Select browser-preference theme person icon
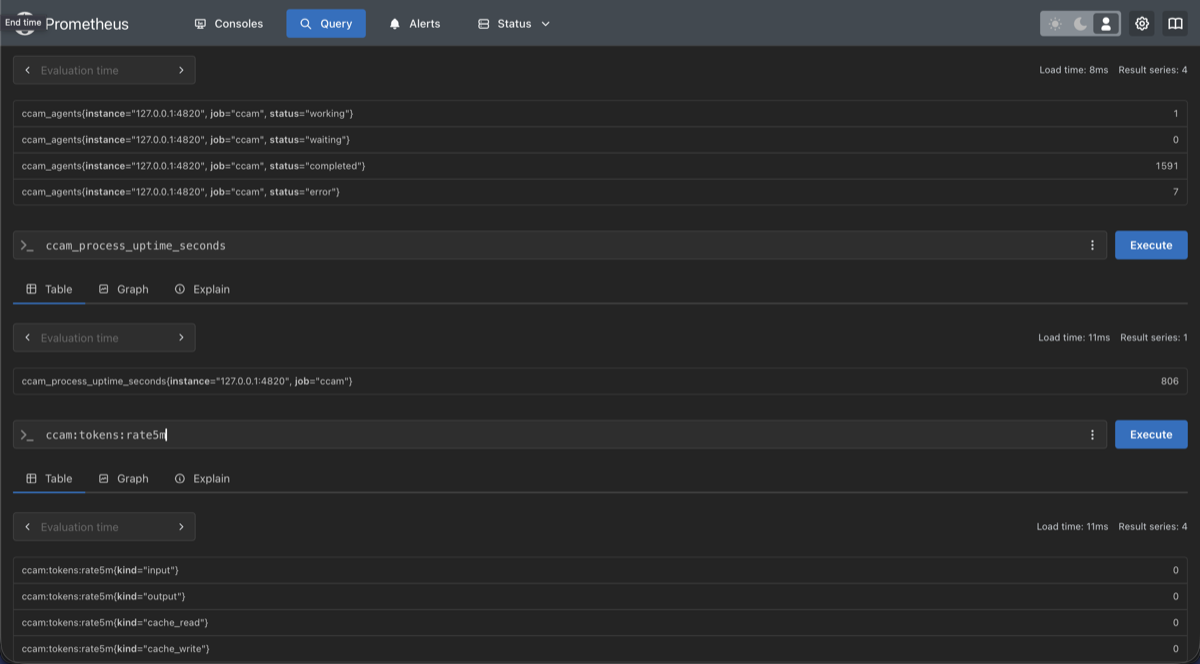Screen dimensions: 1200x664 click(1106, 24)
